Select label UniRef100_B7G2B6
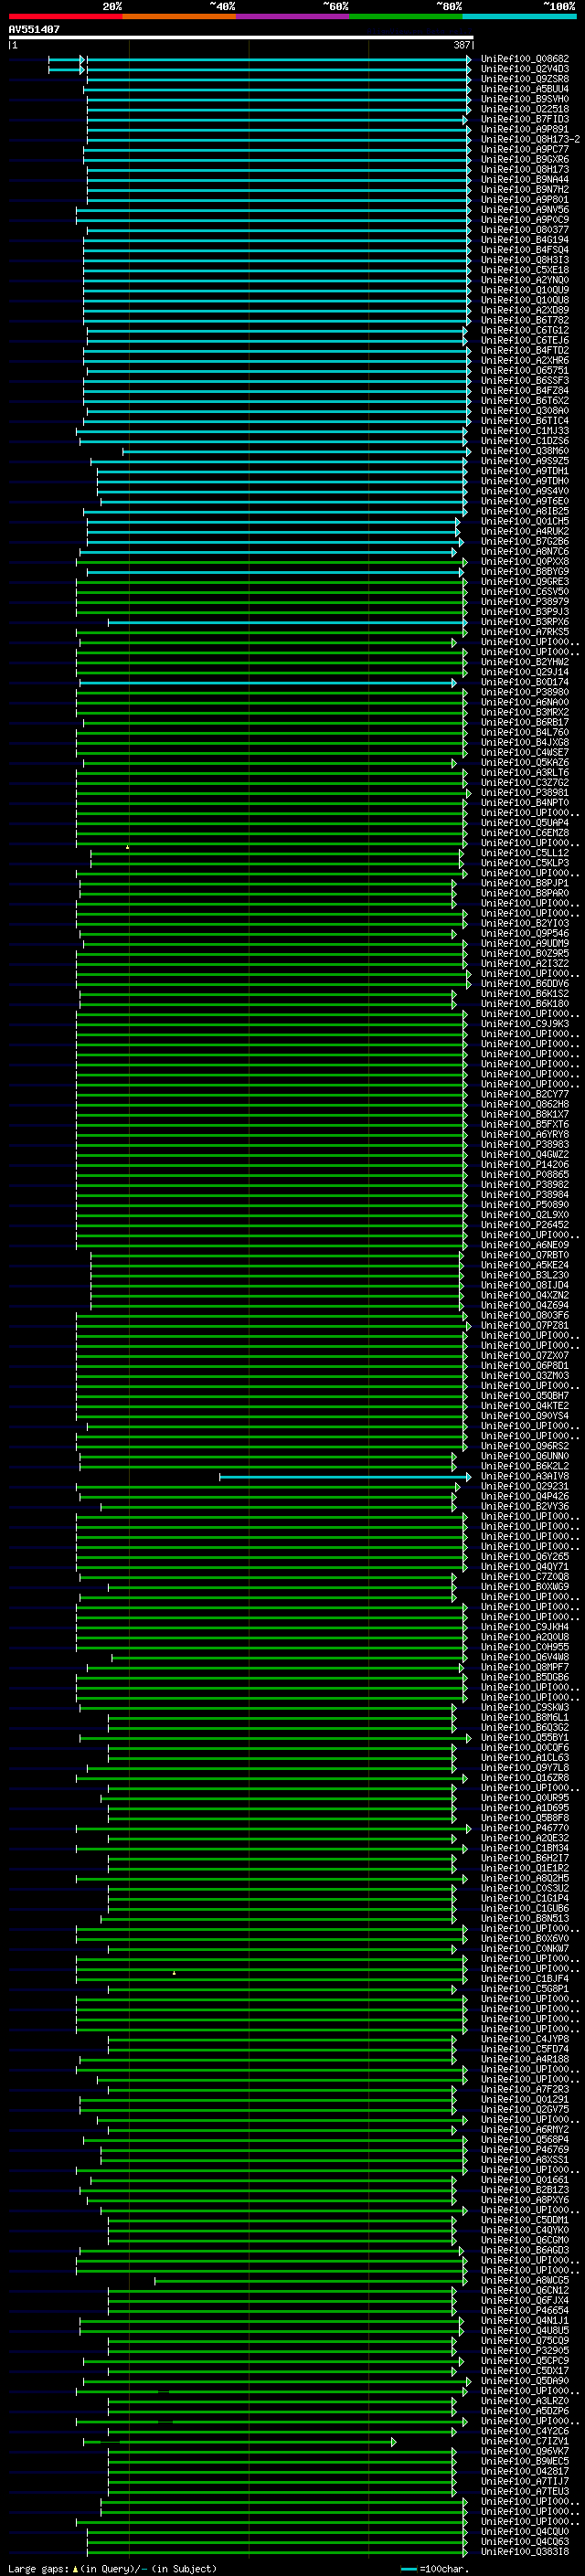This screenshot has width=585, height=2576. (x=524, y=541)
